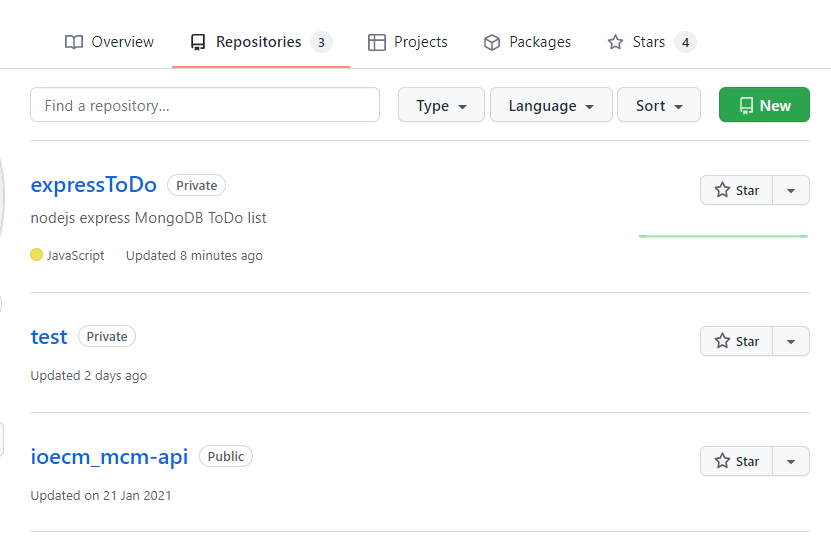The height and width of the screenshot is (557, 831).
Task: Click the Private badge next to test
Action: pyautogui.click(x=107, y=336)
